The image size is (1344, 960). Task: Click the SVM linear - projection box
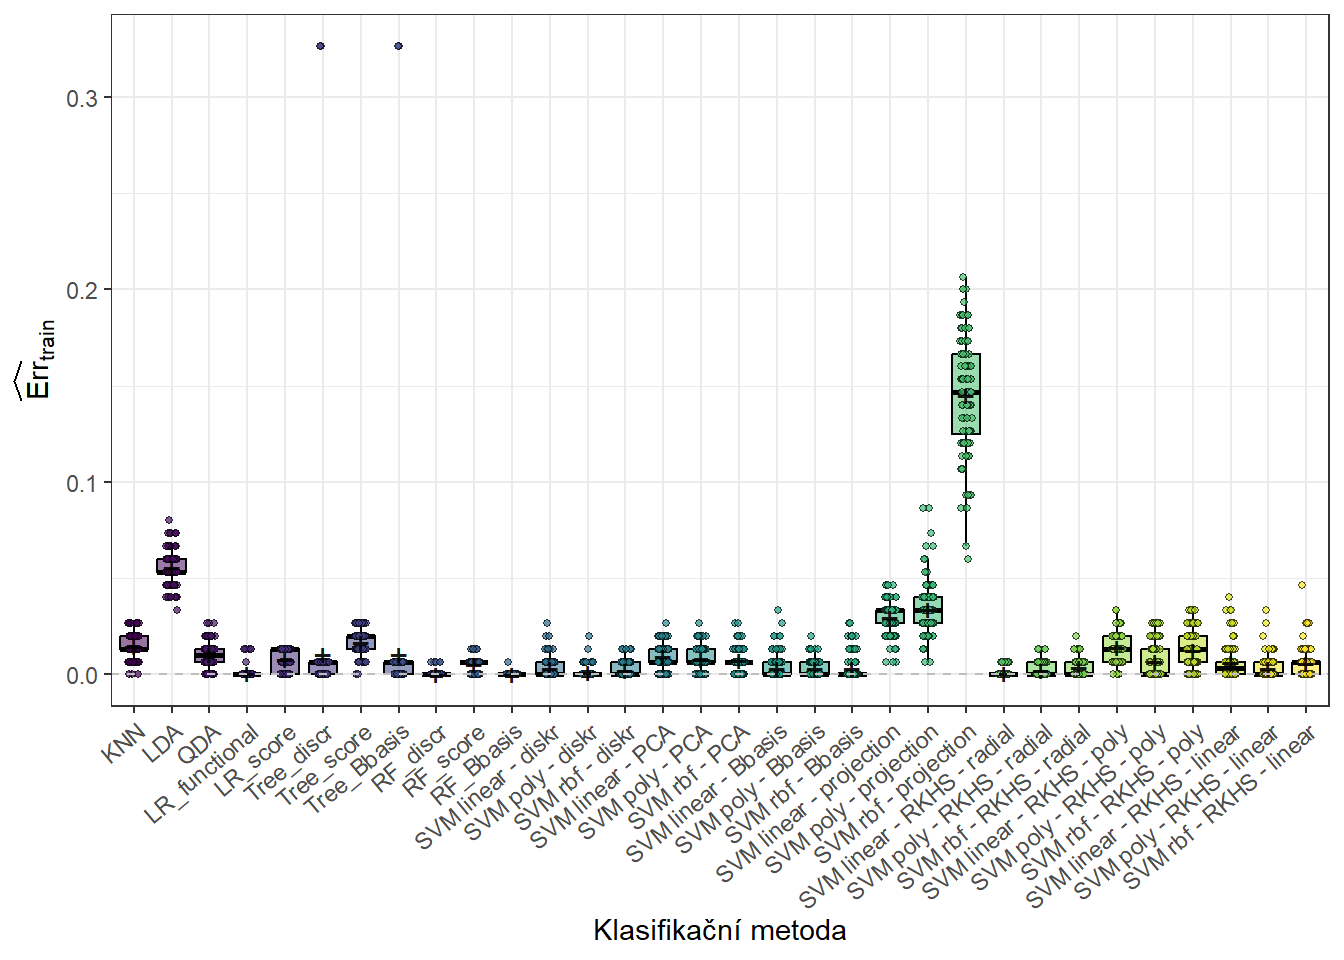click(890, 615)
